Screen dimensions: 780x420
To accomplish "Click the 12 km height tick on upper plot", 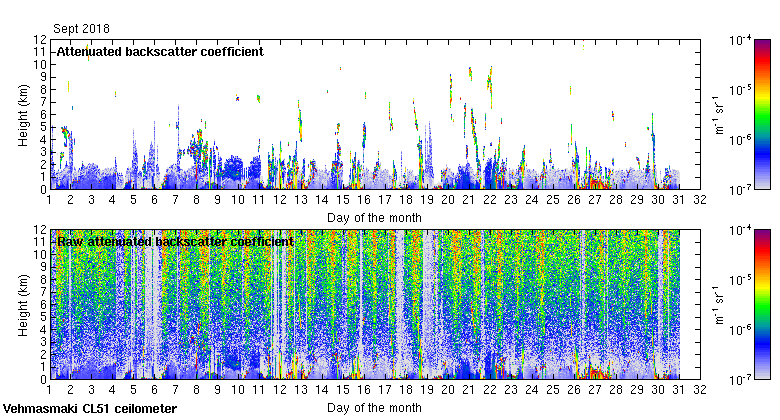I will pos(40,40).
